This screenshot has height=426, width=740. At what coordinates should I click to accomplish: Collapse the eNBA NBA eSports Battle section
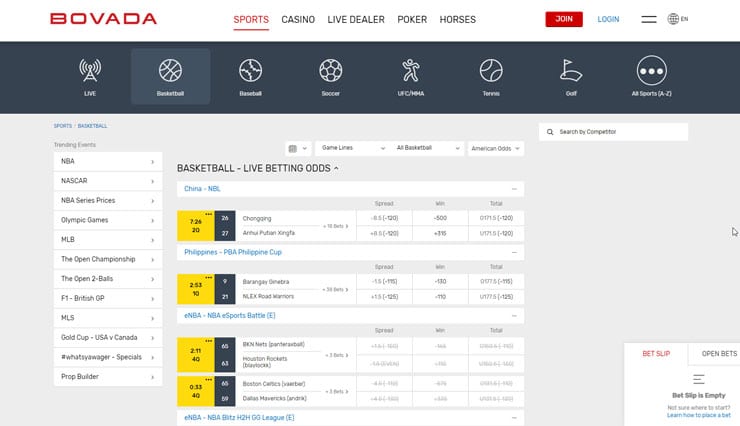coord(514,316)
